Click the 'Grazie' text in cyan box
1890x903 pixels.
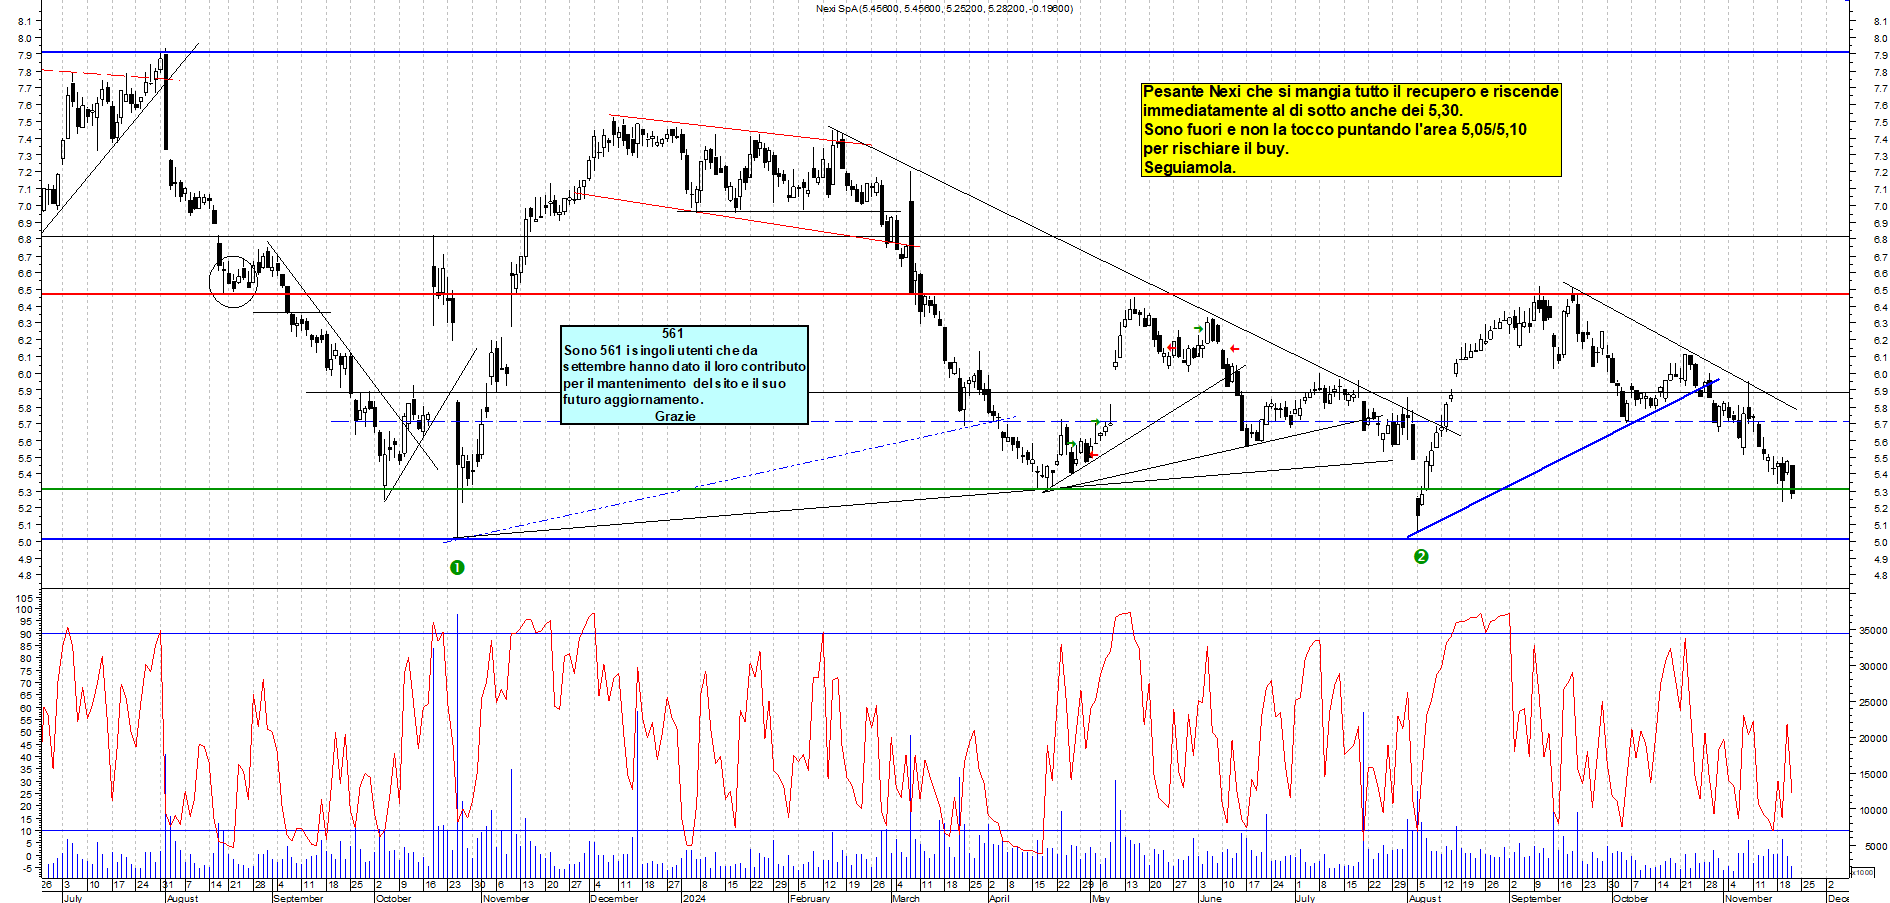[675, 416]
